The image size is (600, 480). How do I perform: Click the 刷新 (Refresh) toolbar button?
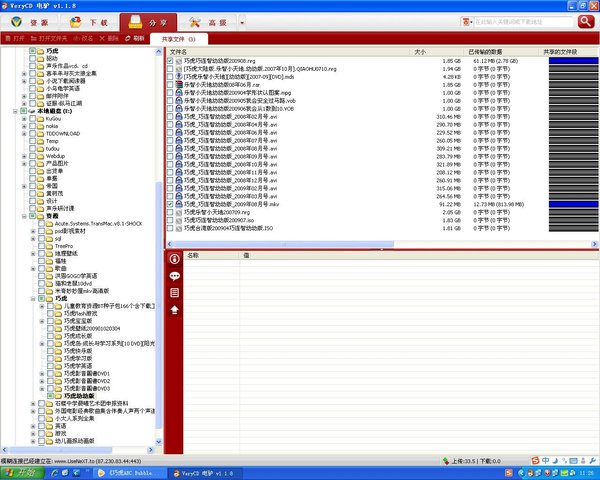click(x=135, y=38)
